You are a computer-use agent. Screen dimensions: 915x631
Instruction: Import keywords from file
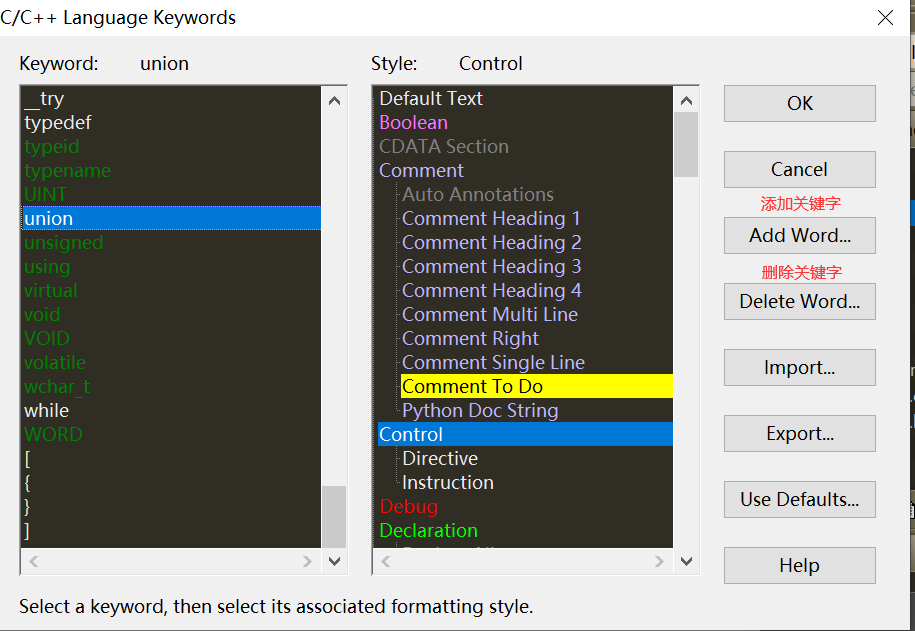[799, 368]
